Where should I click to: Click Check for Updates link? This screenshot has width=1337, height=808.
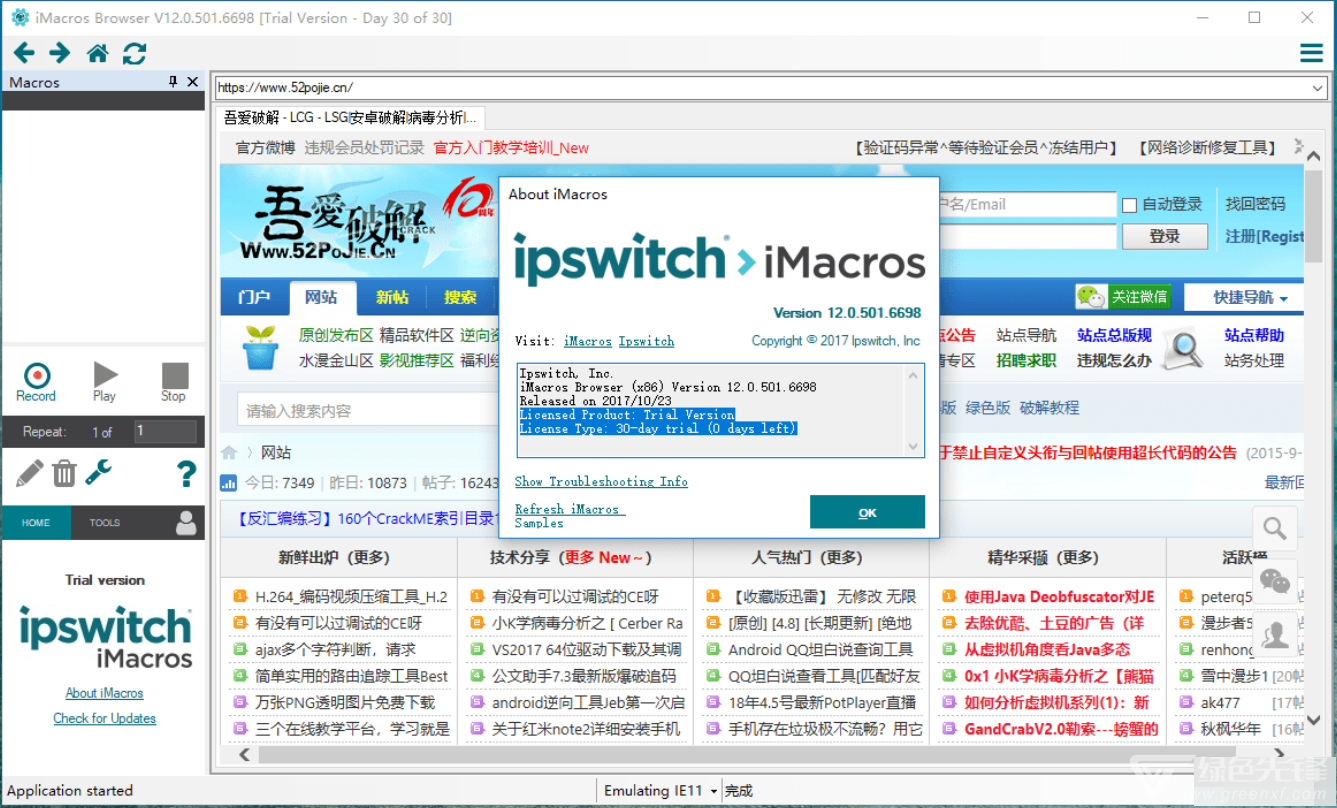click(104, 718)
